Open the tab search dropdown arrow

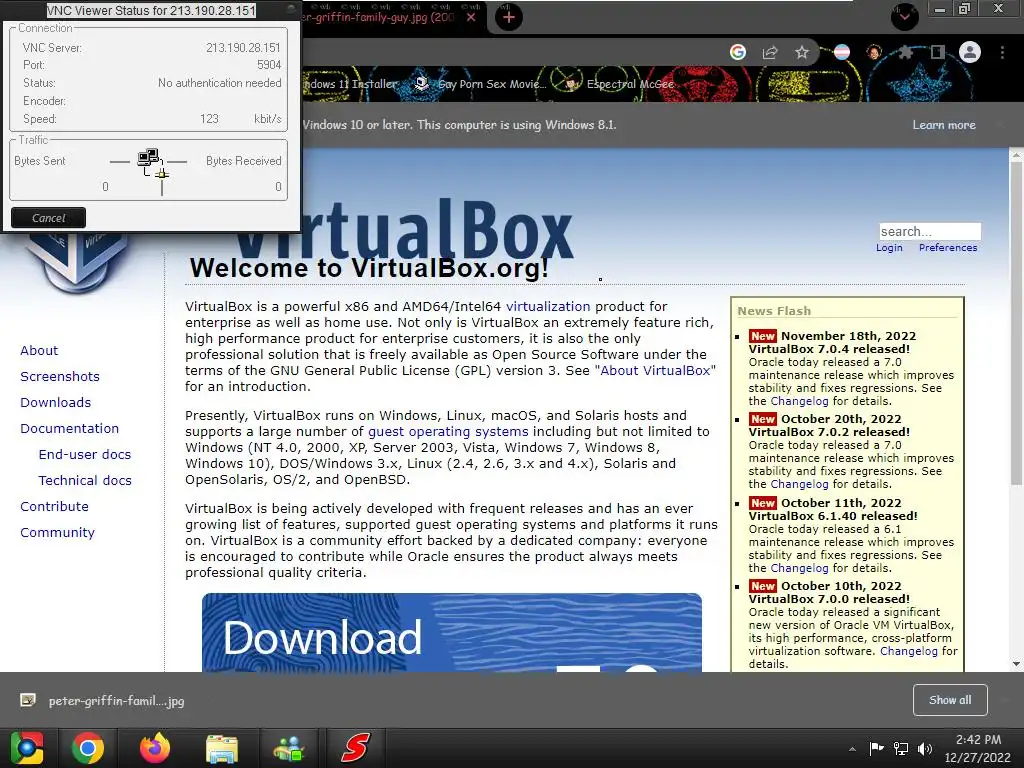904,16
